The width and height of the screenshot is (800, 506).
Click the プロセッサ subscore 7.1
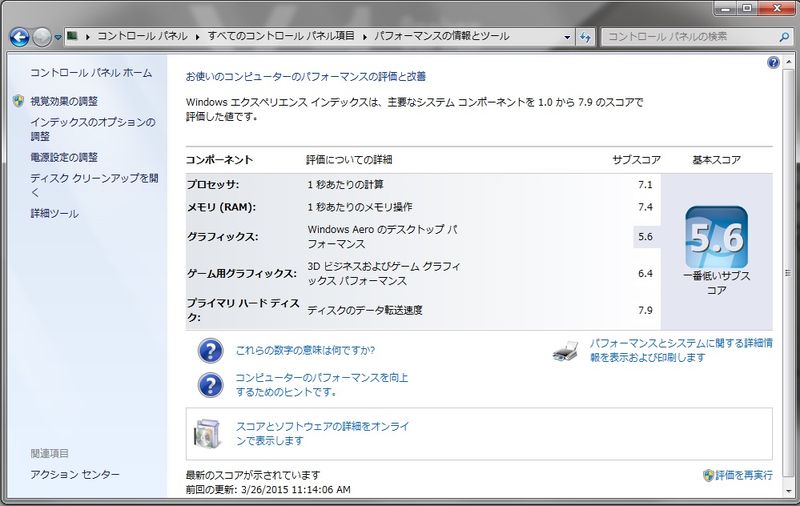(x=645, y=184)
